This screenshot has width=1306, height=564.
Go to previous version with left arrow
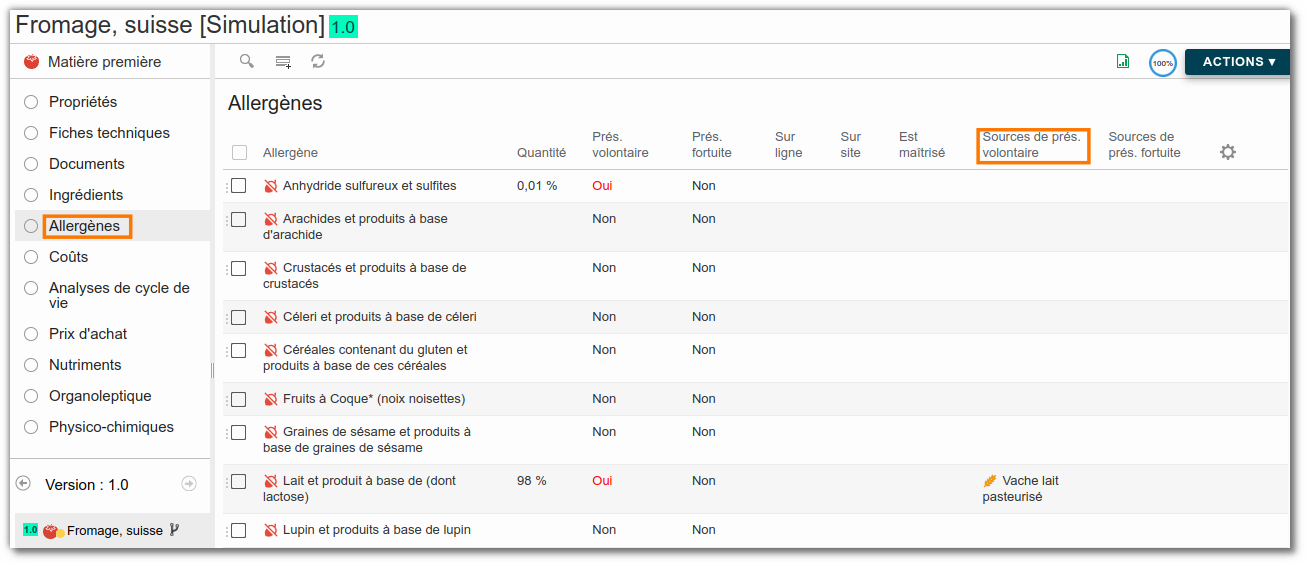[23, 484]
